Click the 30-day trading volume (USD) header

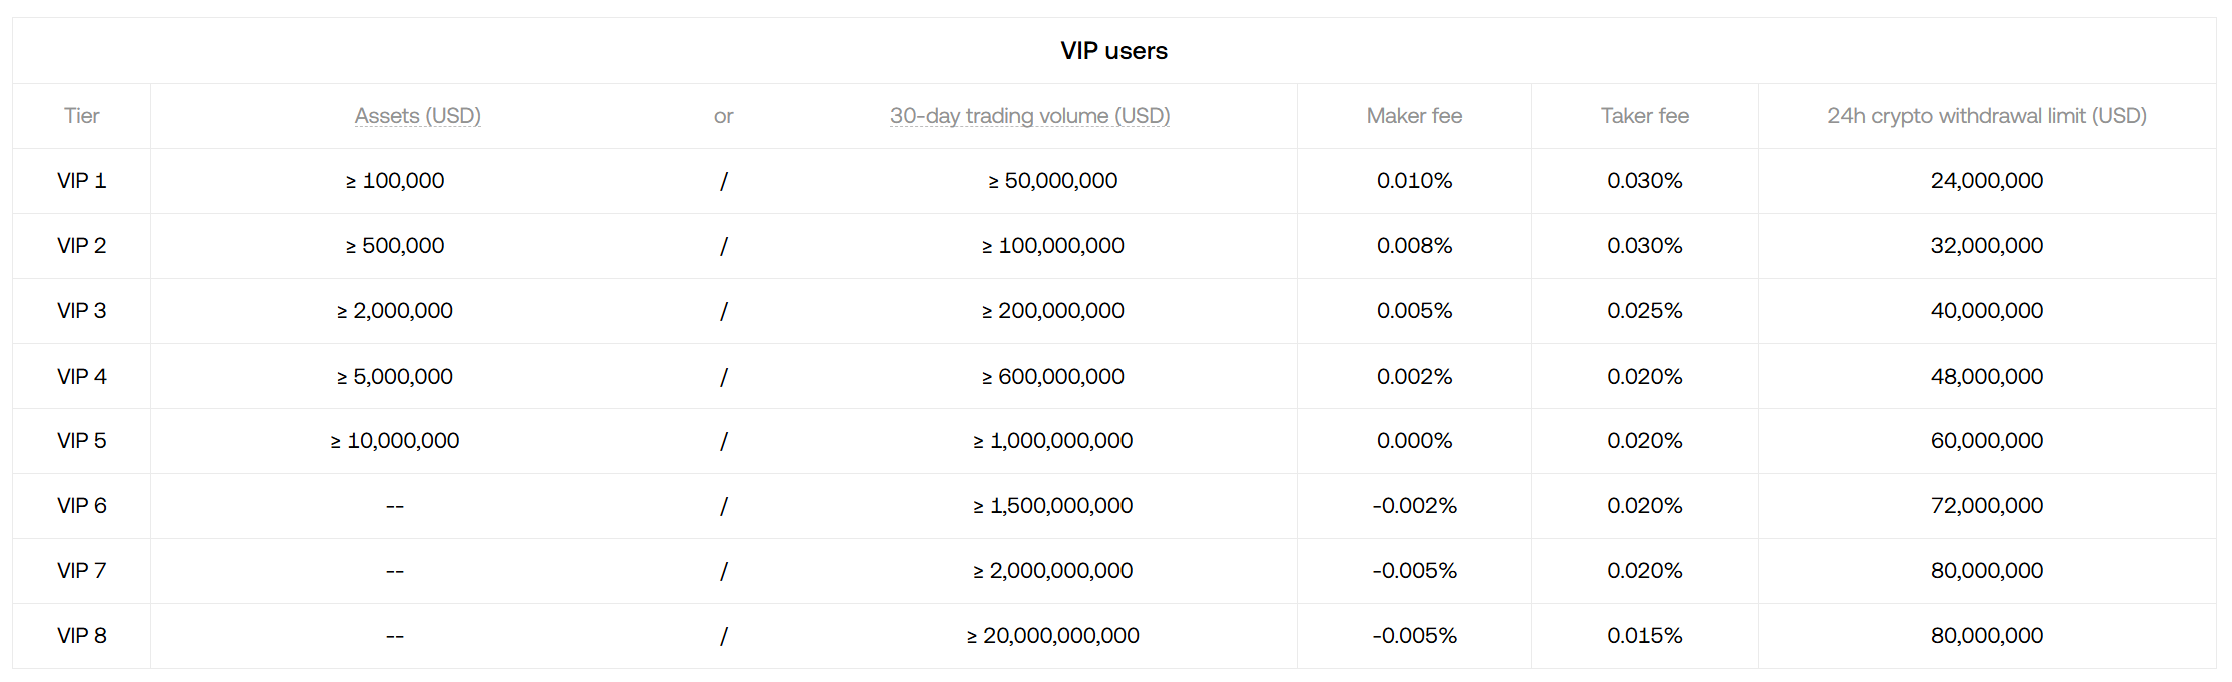click(1030, 116)
